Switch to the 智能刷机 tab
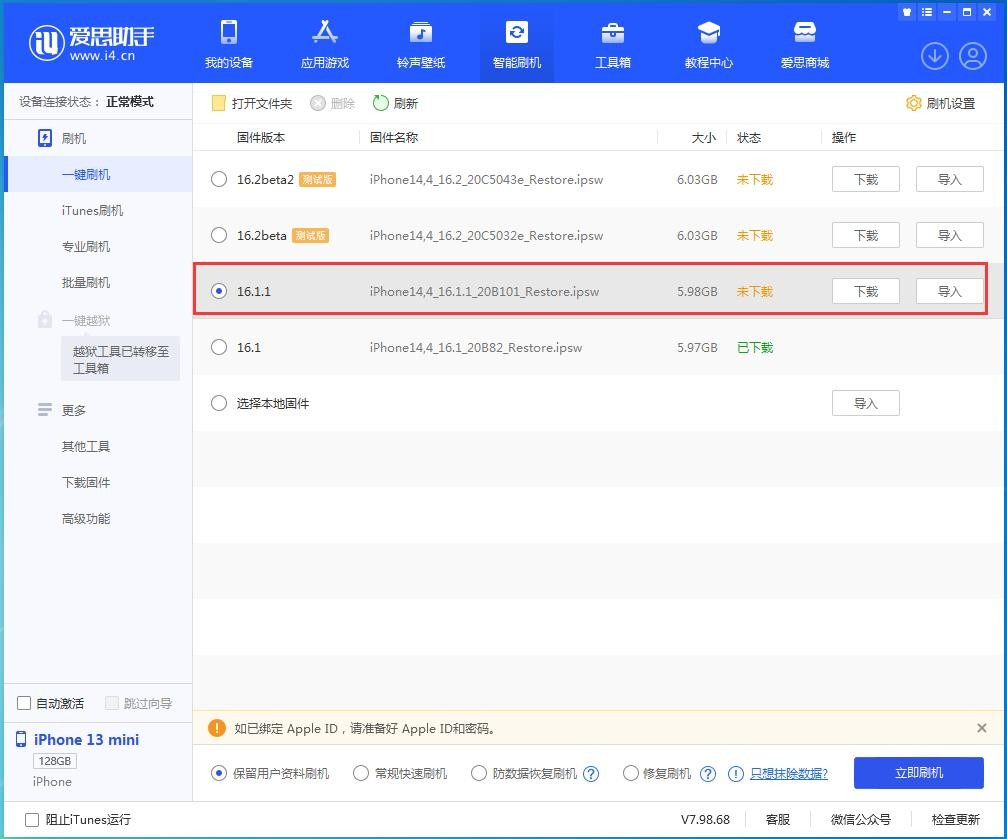This screenshot has height=839, width=1007. pyautogui.click(x=516, y=44)
